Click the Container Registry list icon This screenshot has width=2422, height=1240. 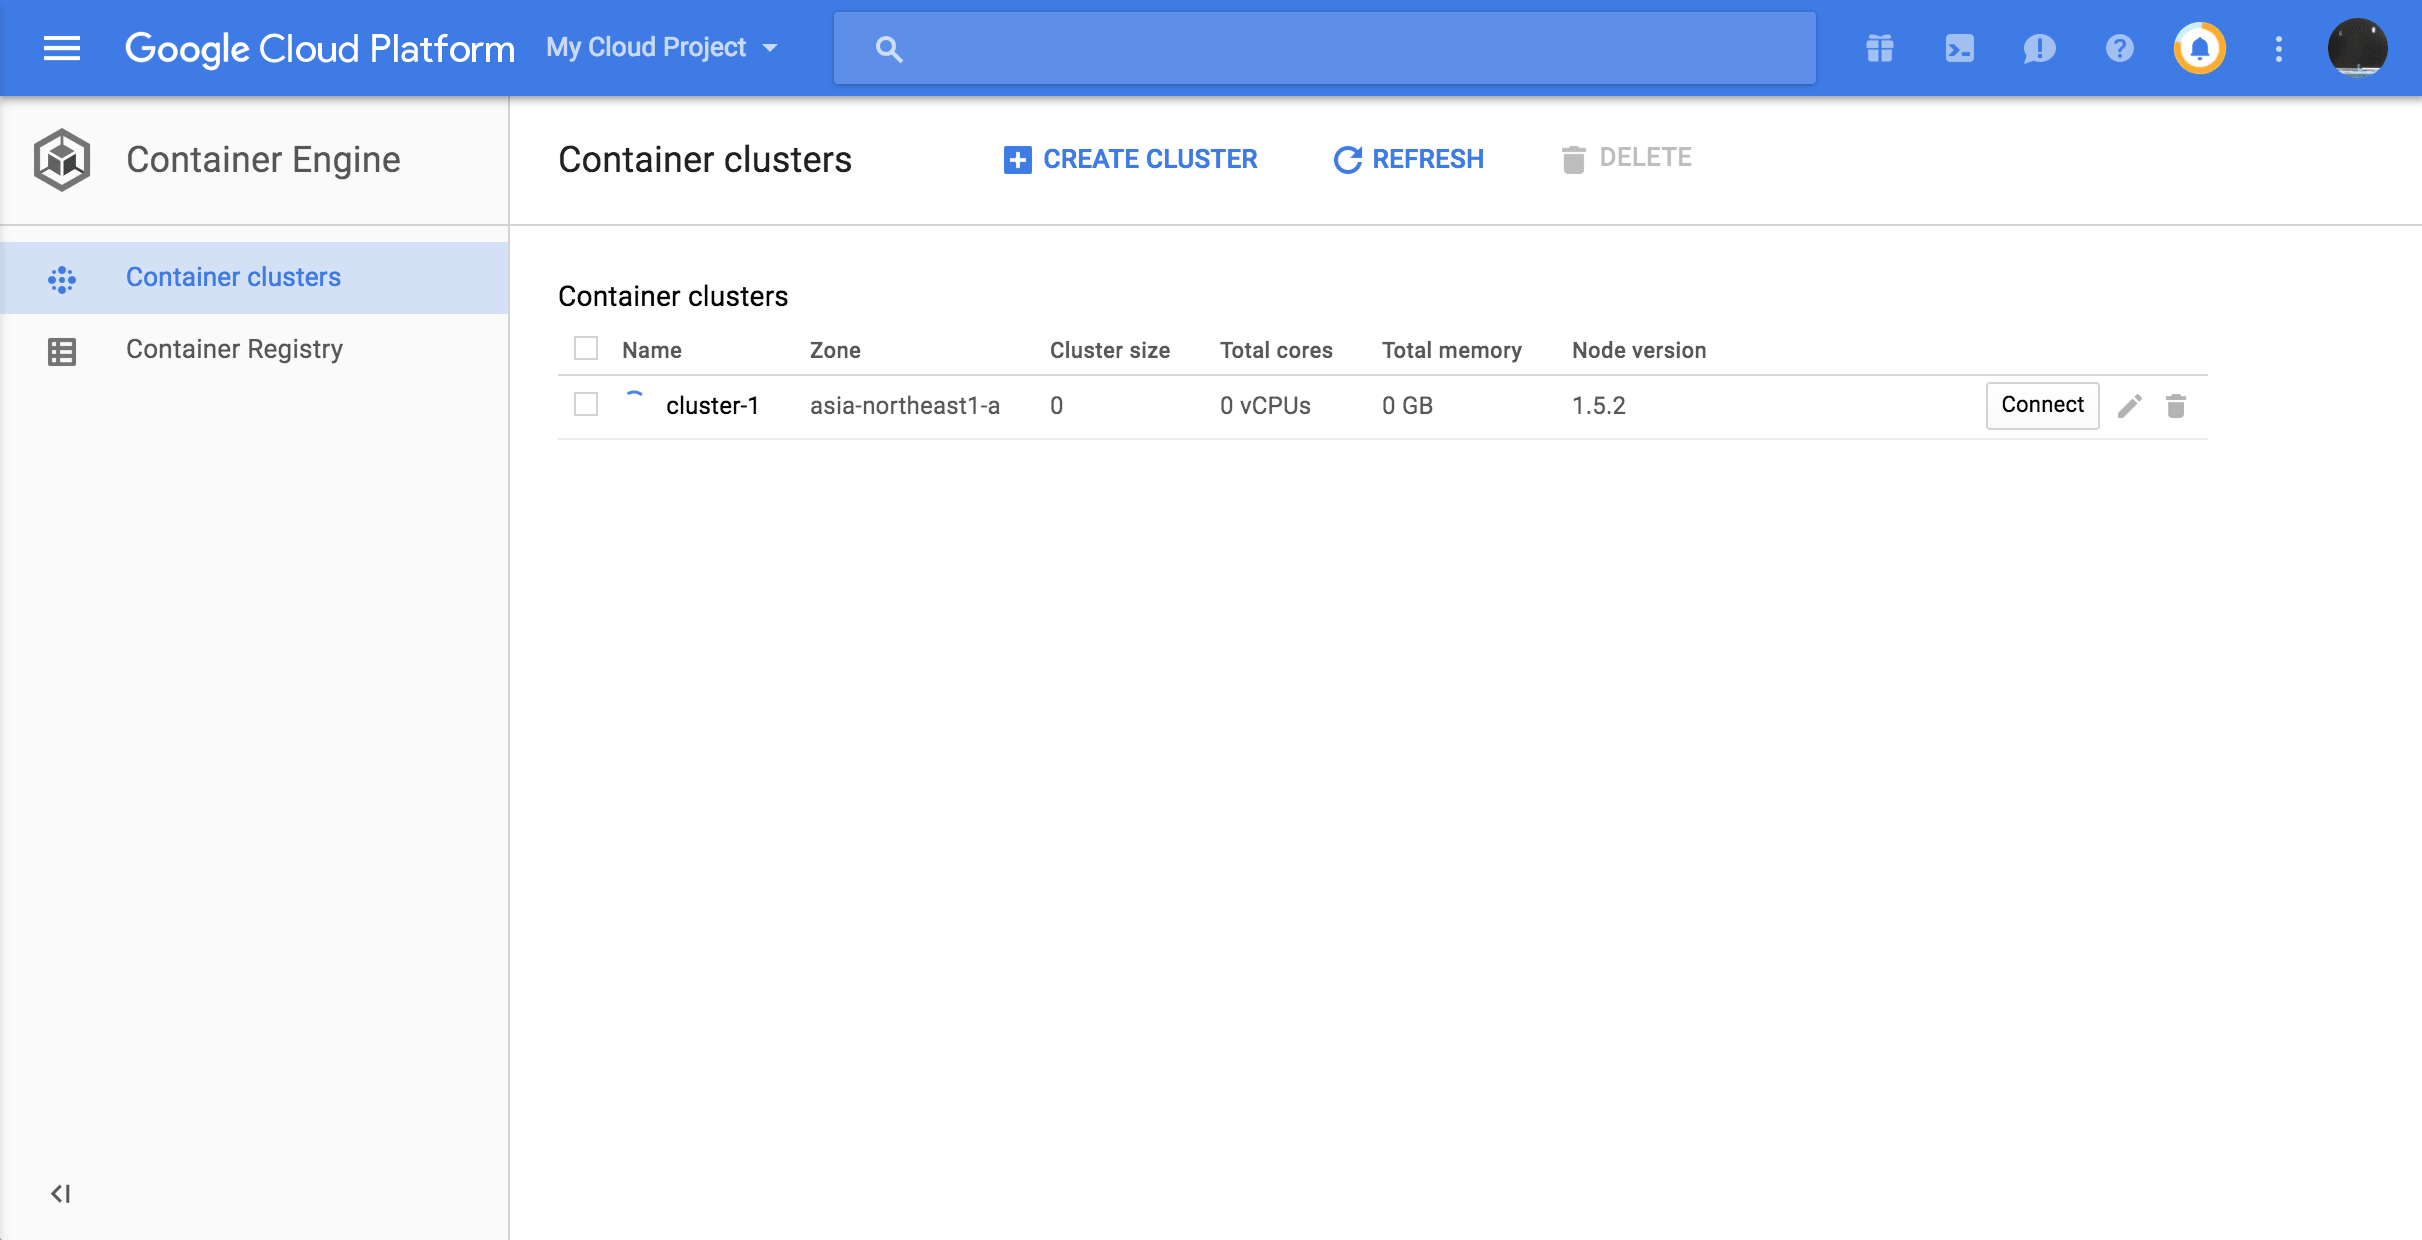point(62,352)
